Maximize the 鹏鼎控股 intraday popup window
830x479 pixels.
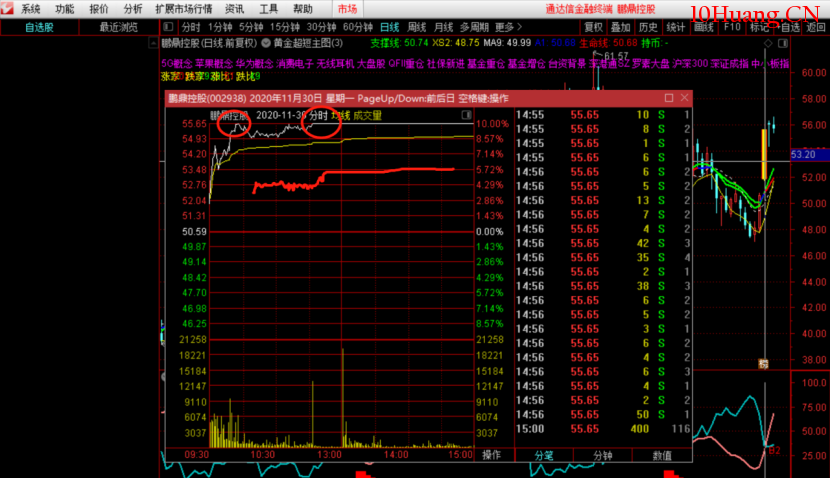(669, 98)
